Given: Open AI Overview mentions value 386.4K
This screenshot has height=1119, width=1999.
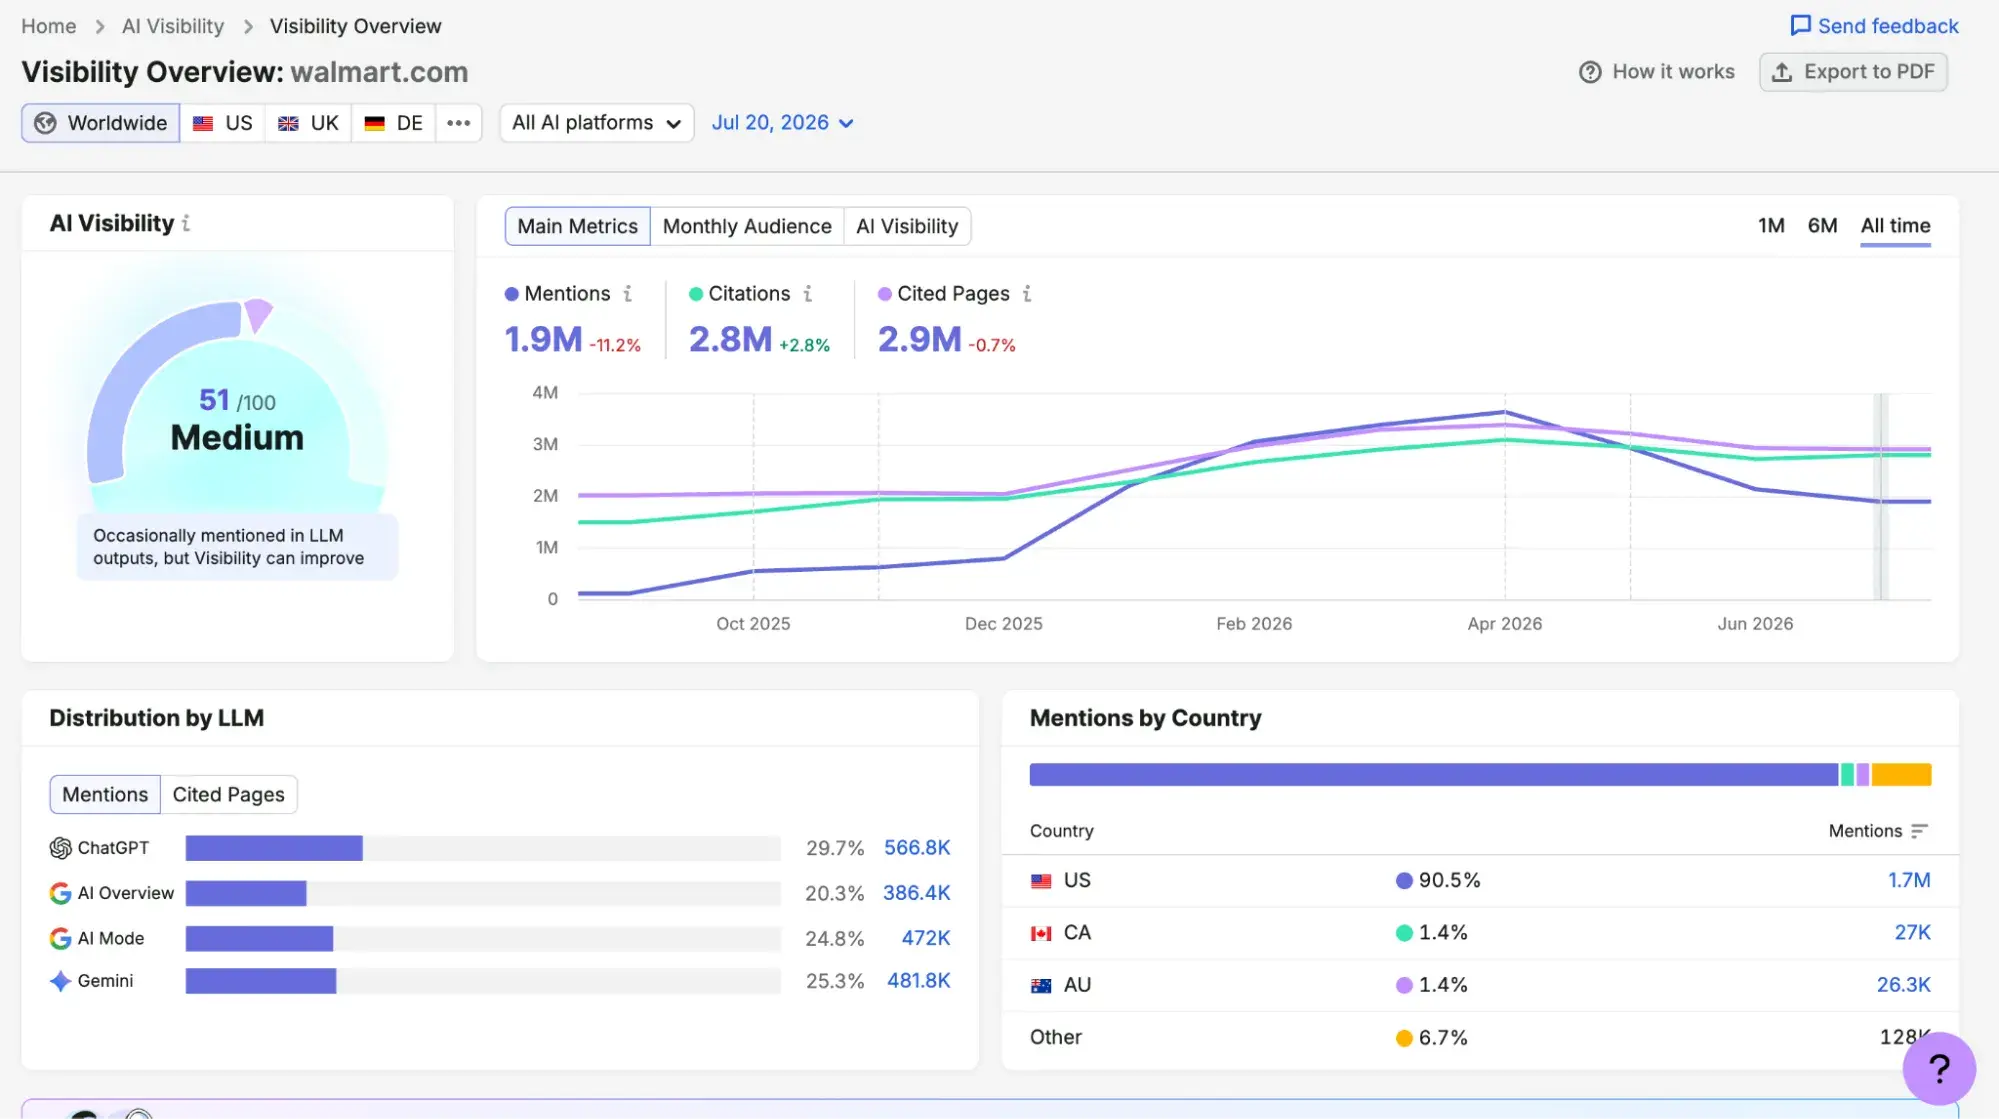Looking at the screenshot, I should [916, 893].
